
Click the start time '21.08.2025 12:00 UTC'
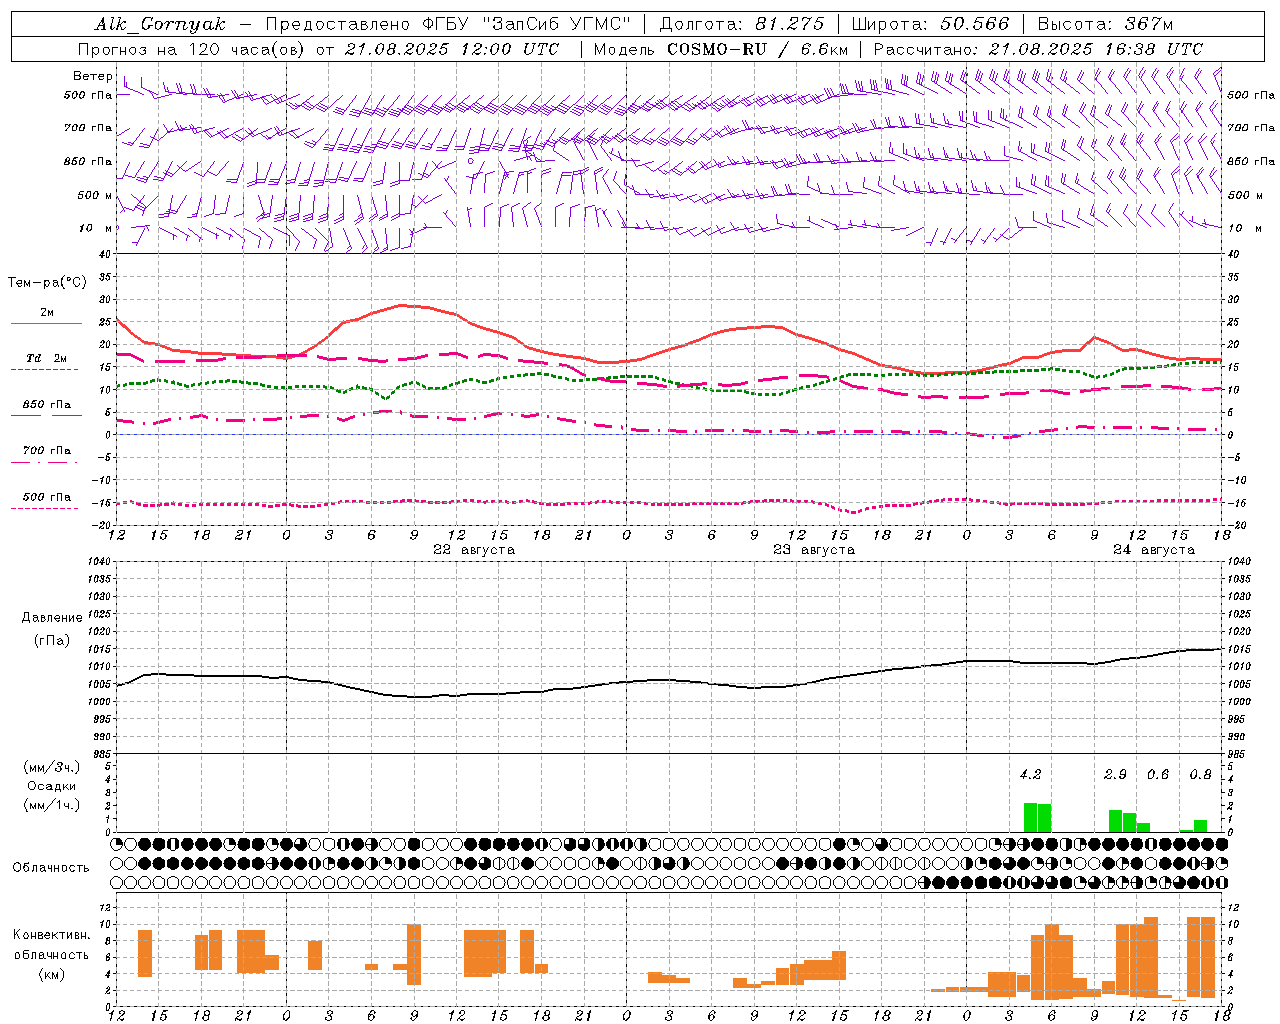point(451,49)
